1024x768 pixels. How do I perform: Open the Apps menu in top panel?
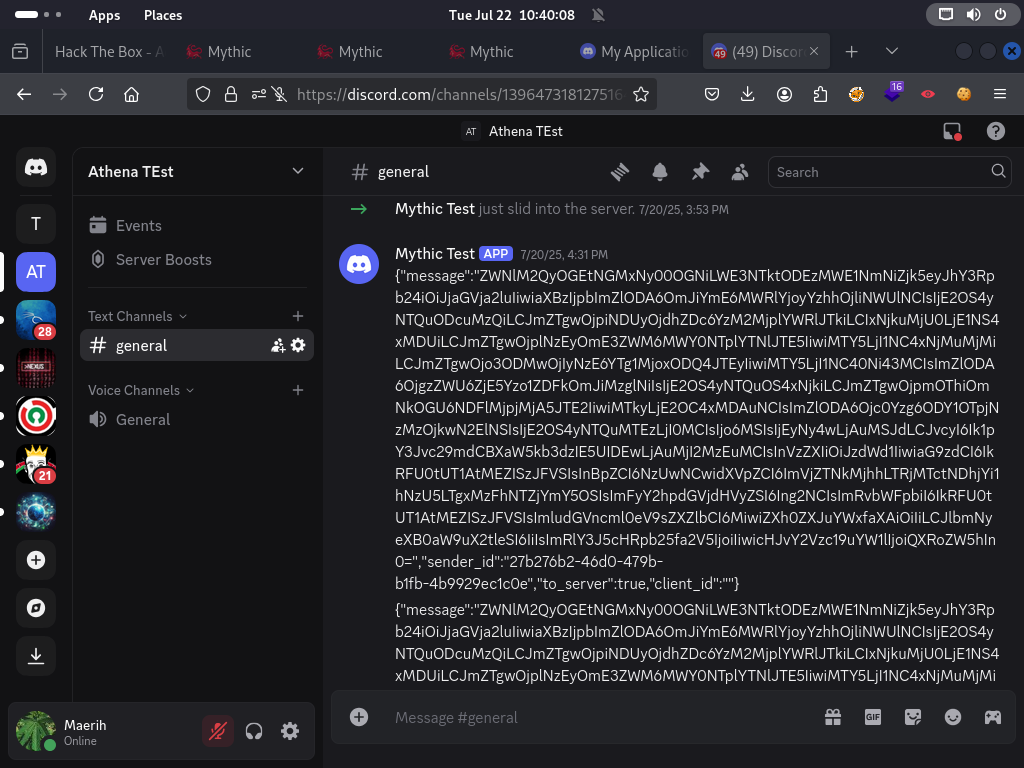[104, 15]
